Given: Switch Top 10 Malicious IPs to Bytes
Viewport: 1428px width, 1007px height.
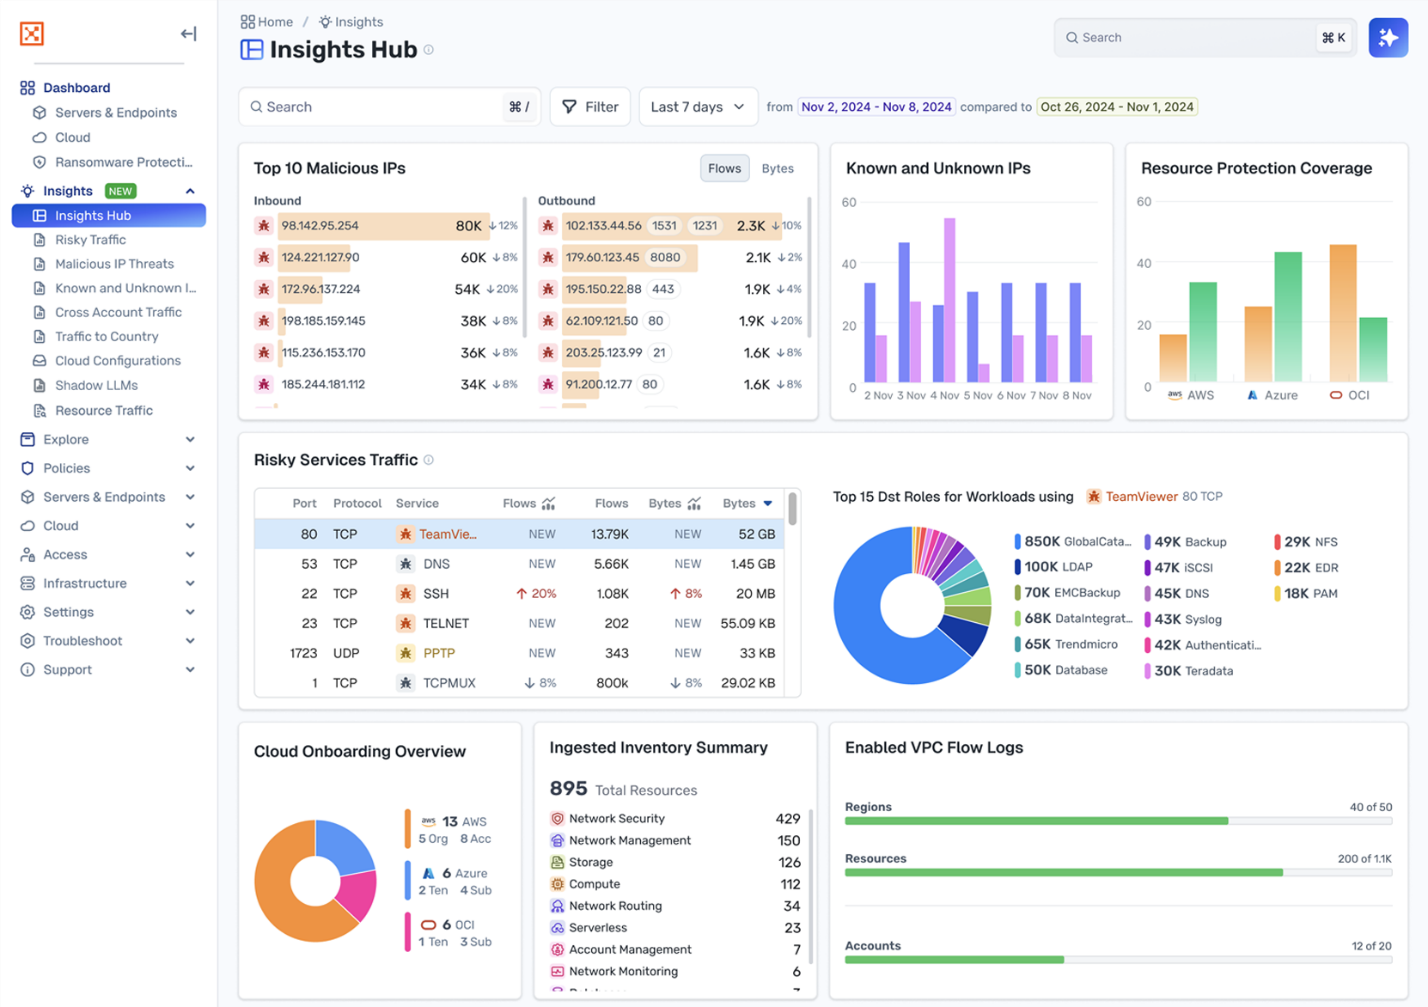Looking at the screenshot, I should 777,169.
